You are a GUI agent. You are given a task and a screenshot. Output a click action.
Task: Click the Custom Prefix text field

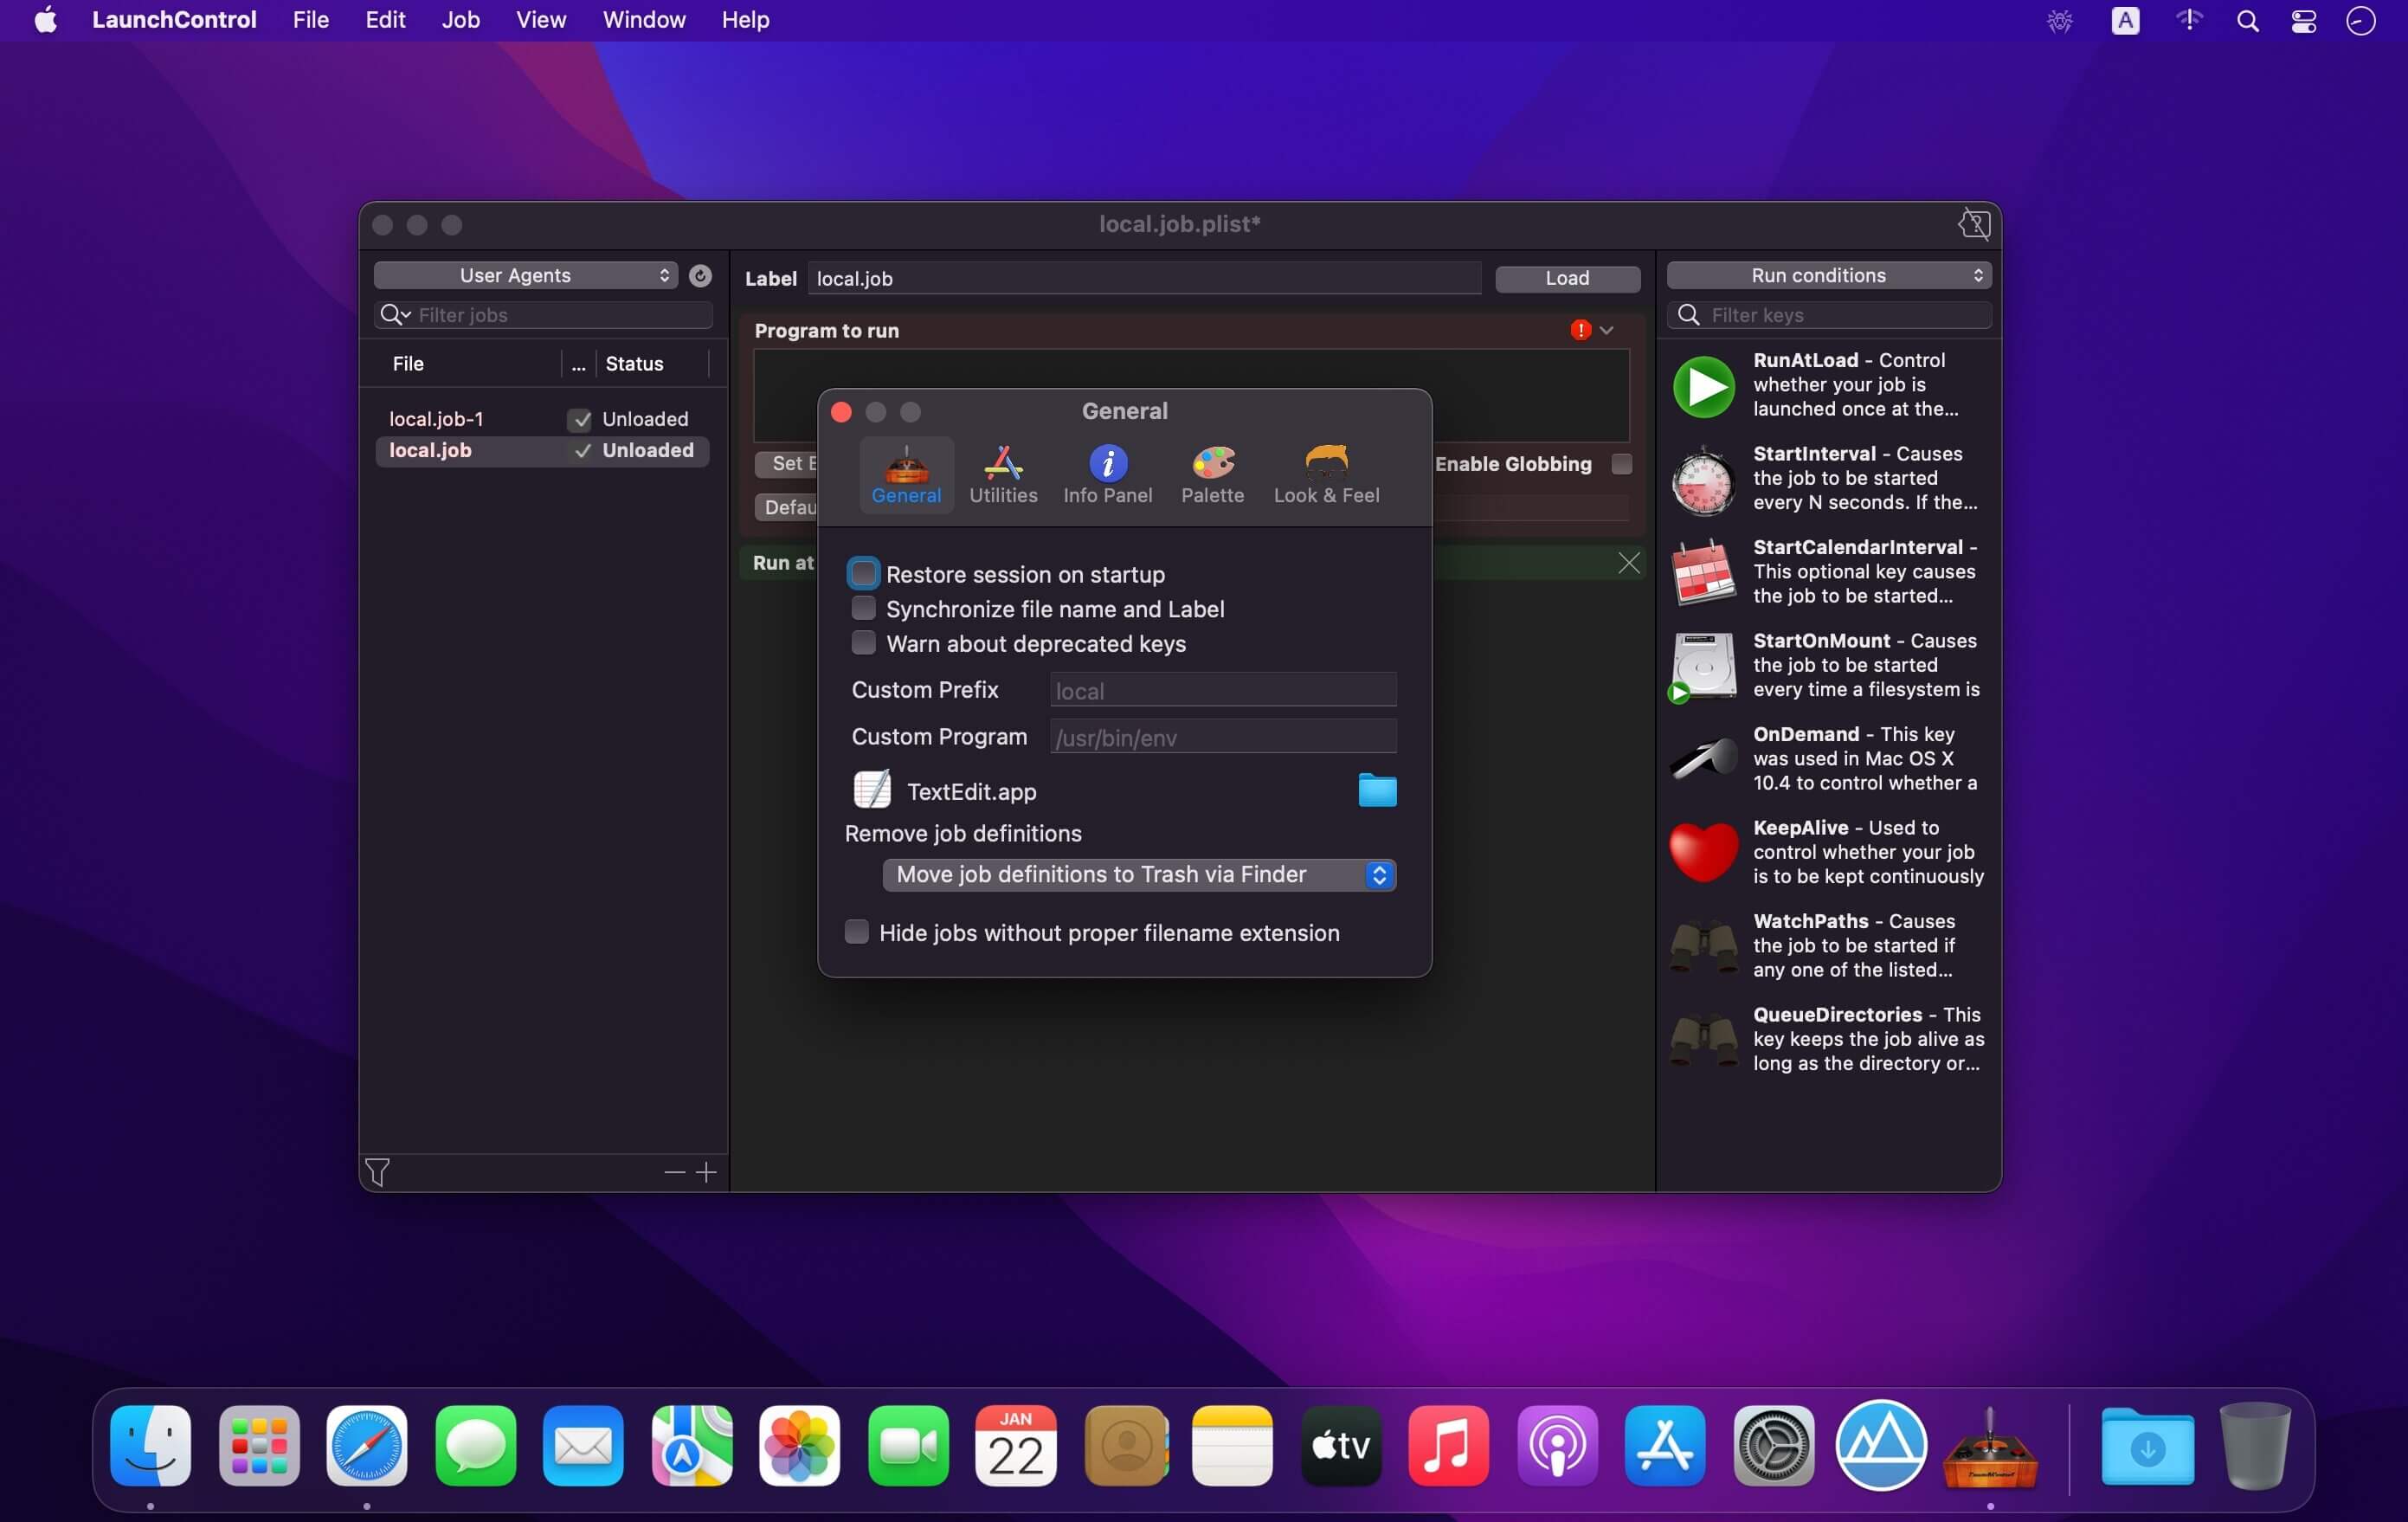coord(1222,690)
